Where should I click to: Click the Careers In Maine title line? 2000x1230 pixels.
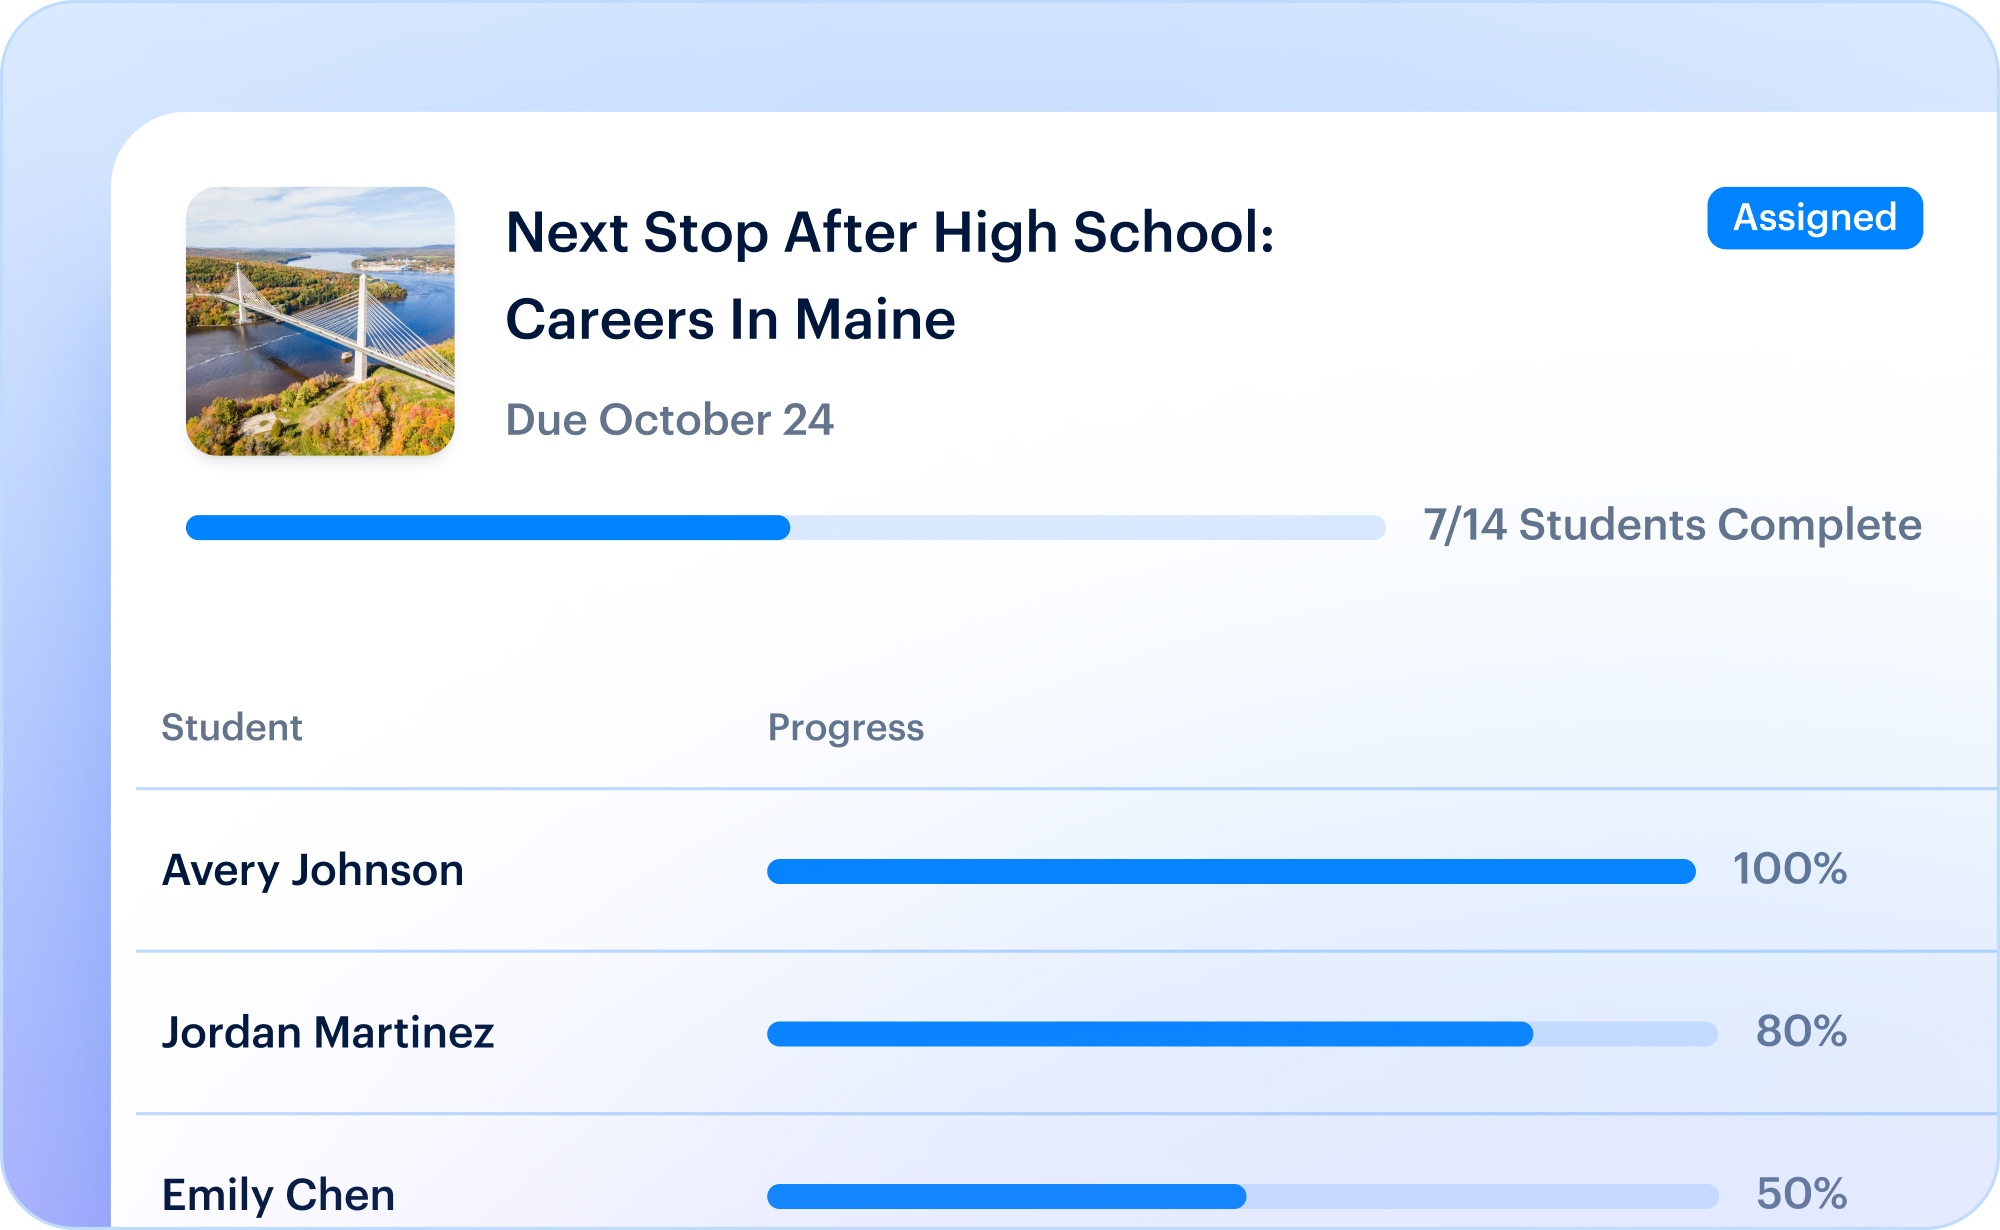(731, 320)
